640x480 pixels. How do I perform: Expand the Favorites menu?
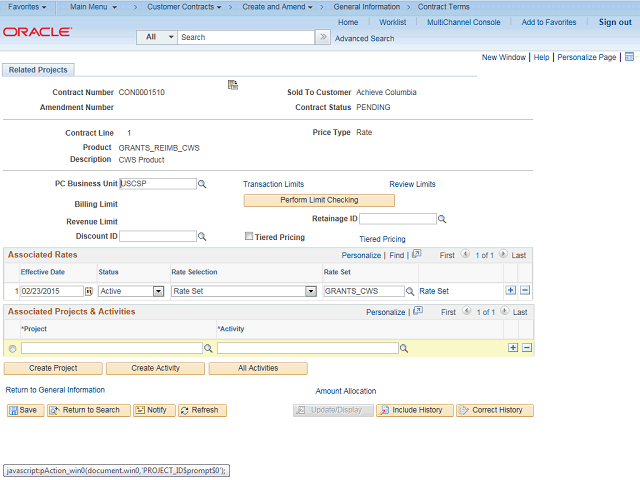click(x=27, y=7)
